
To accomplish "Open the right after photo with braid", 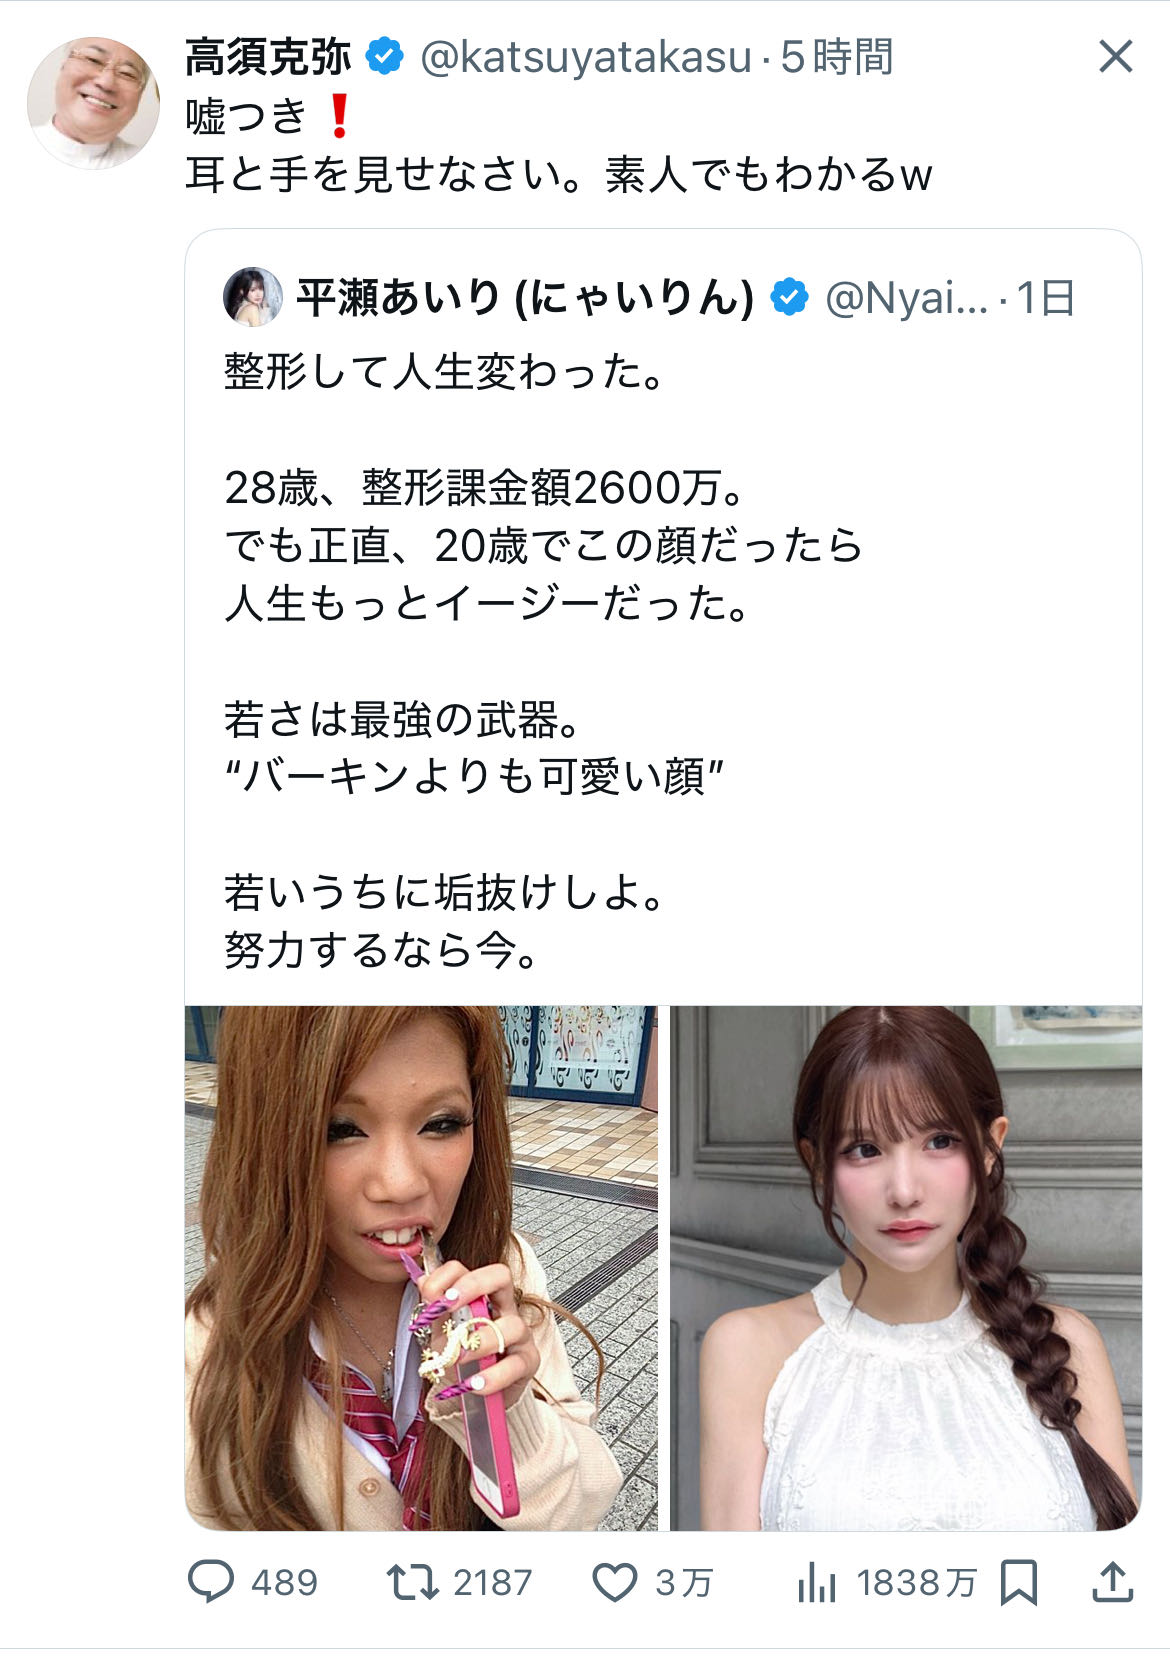I will (x=906, y=1267).
